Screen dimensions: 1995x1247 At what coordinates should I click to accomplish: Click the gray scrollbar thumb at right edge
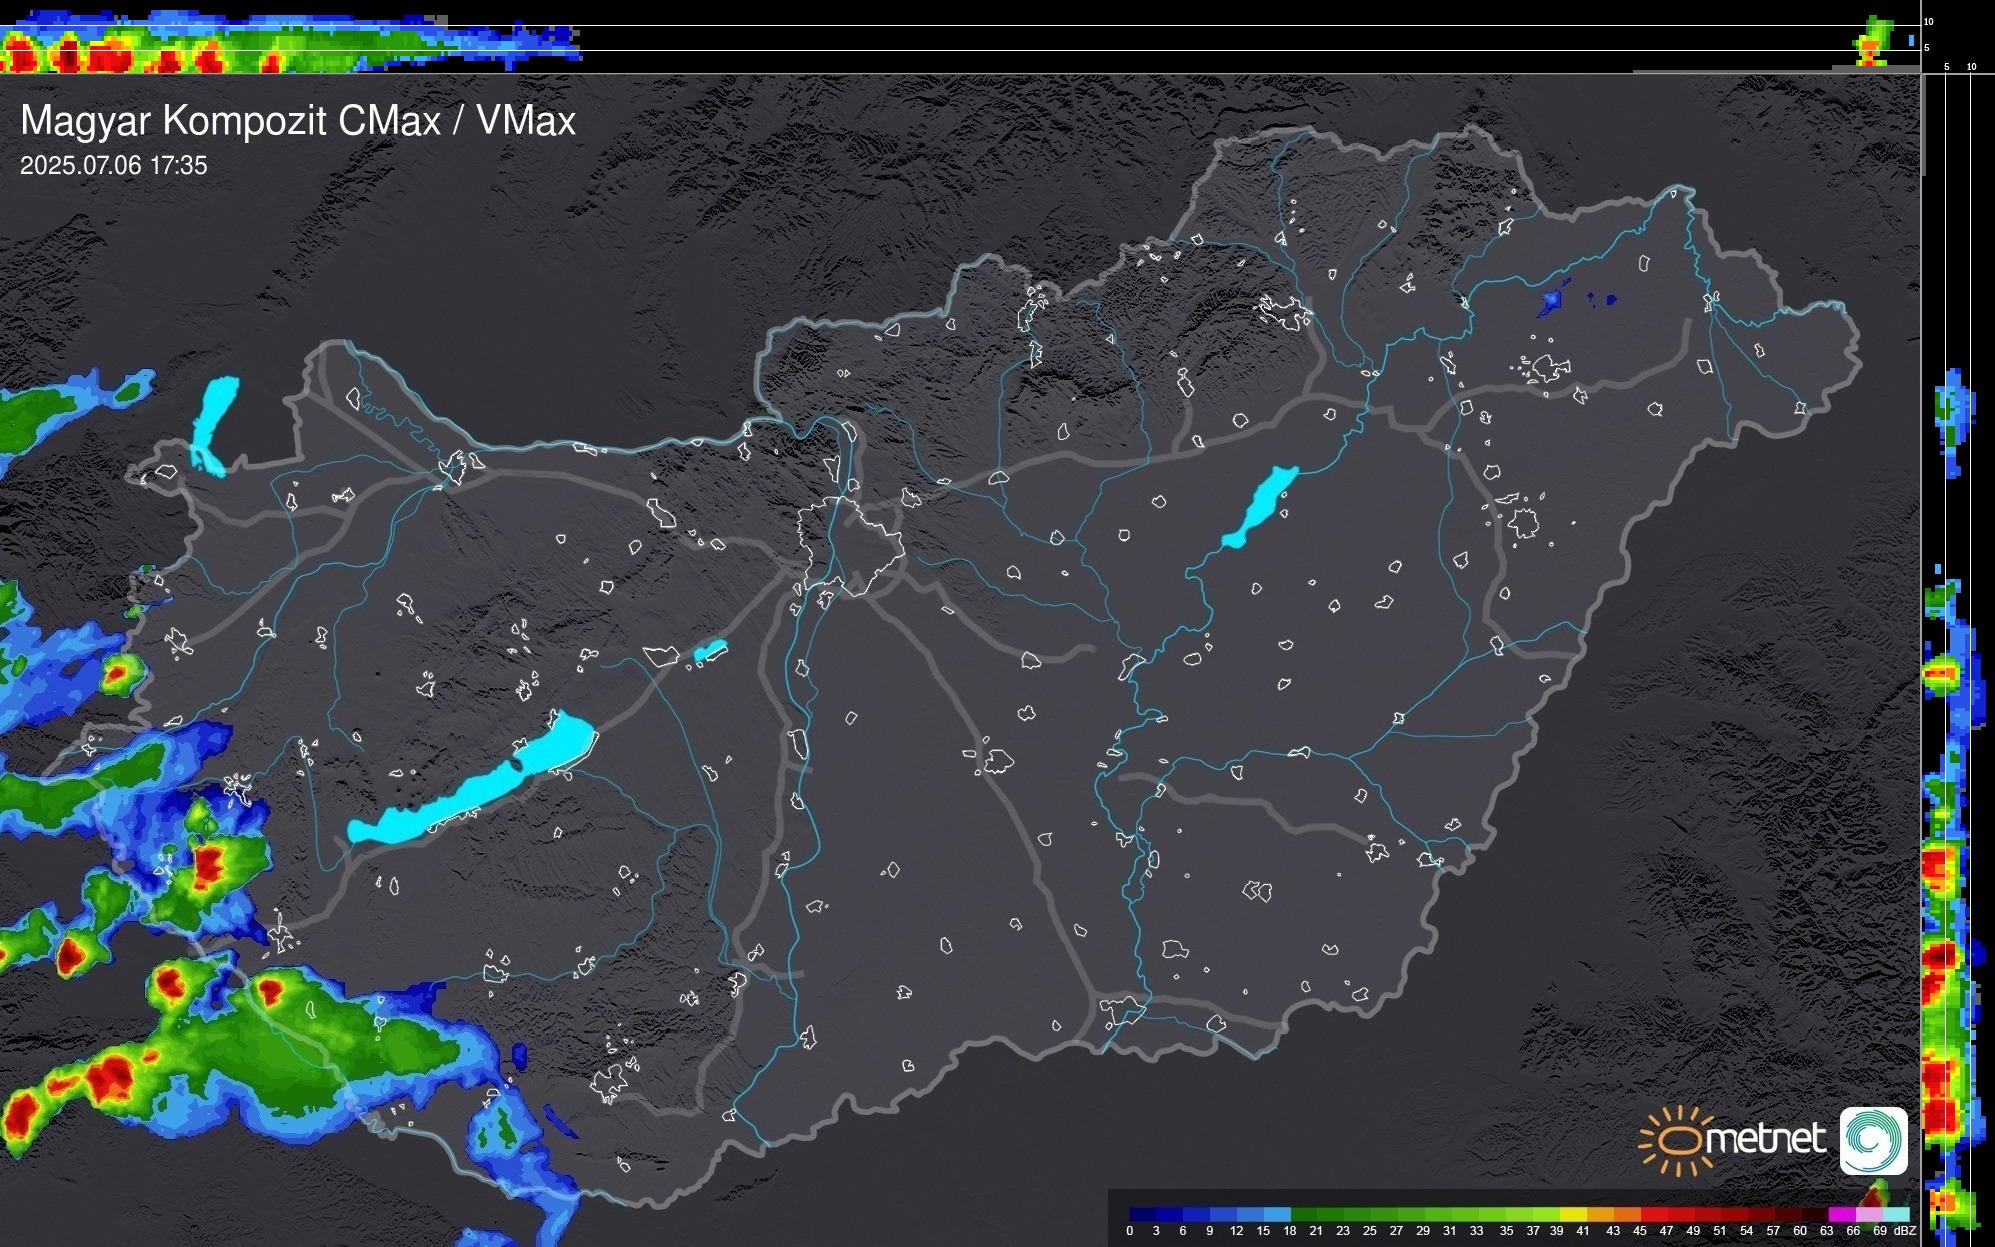(x=1922, y=125)
